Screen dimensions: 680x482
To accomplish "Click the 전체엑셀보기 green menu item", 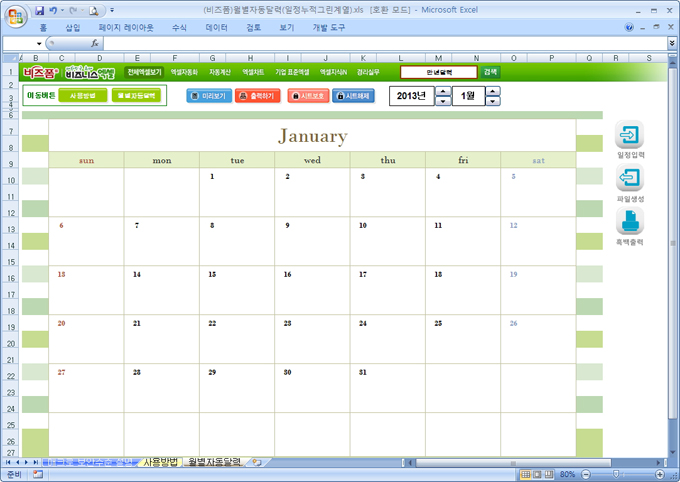I will point(144,72).
